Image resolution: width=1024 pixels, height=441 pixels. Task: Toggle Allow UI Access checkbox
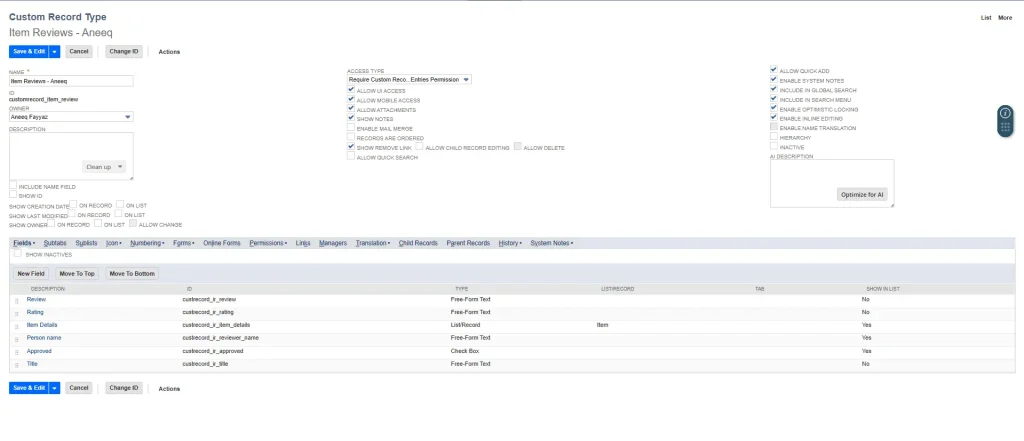(351, 90)
